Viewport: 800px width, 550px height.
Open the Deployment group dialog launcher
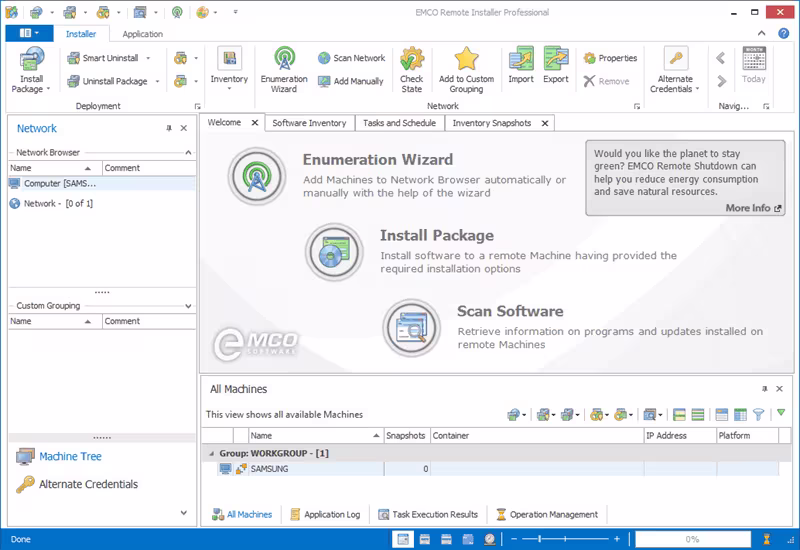click(197, 106)
